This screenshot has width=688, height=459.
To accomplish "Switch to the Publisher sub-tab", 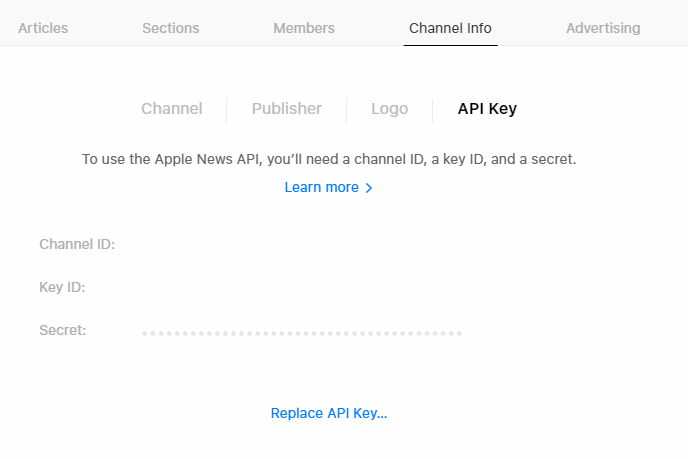I will (287, 108).
